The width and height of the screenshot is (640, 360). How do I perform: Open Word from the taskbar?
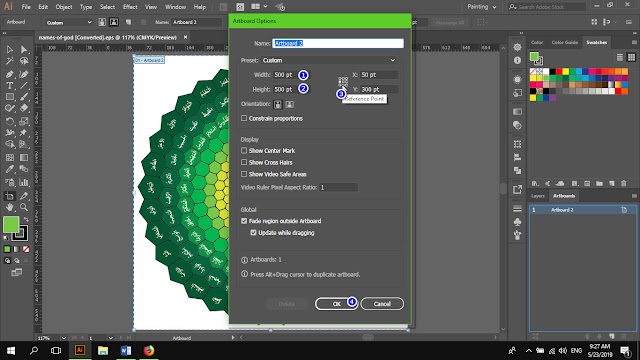126,350
